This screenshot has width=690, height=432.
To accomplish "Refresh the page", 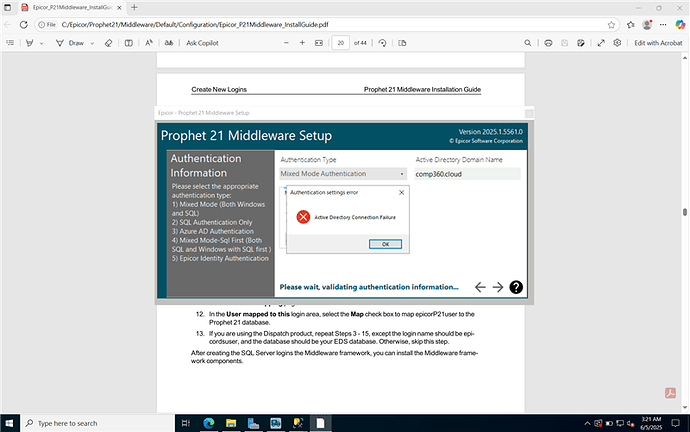I will coord(24,25).
